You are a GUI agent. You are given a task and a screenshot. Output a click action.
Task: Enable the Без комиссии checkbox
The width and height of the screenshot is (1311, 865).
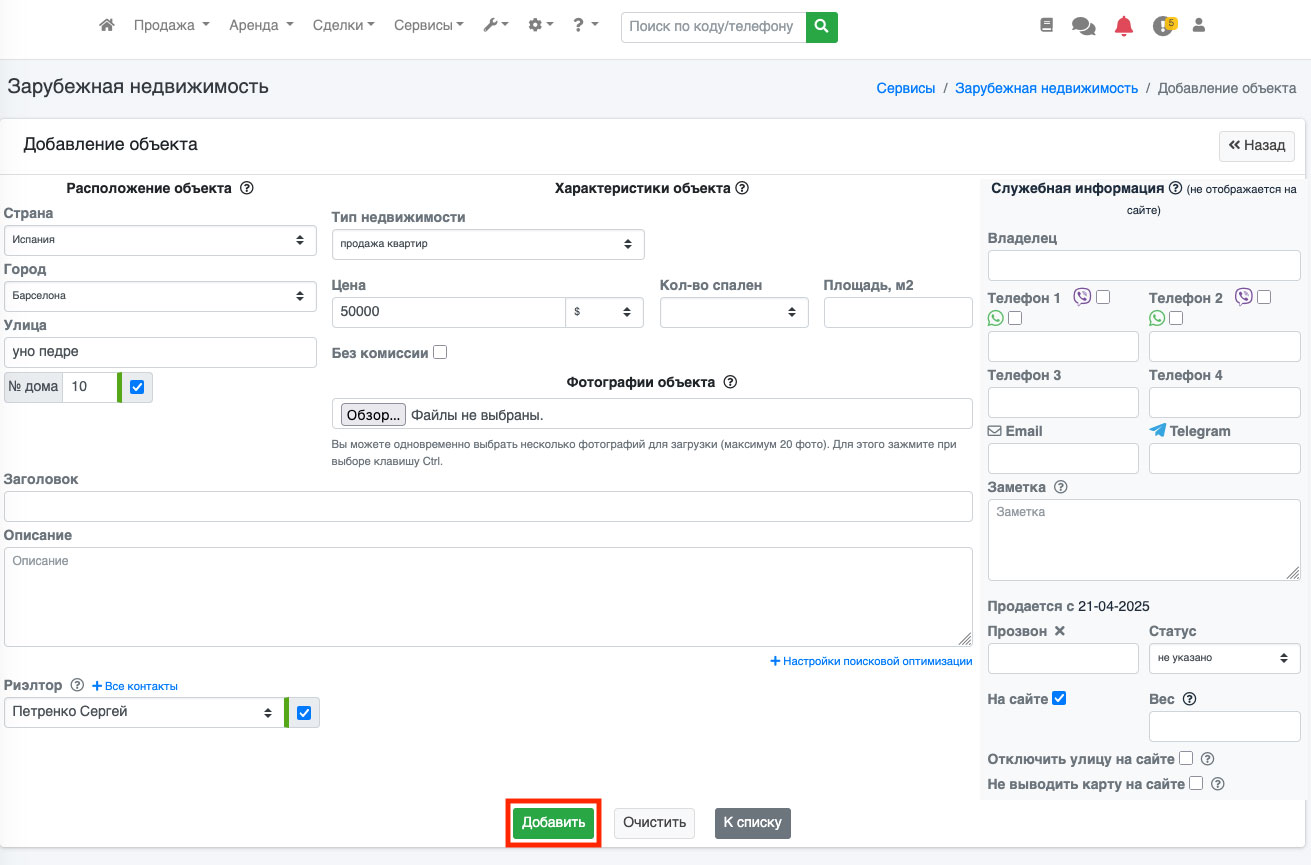(440, 352)
